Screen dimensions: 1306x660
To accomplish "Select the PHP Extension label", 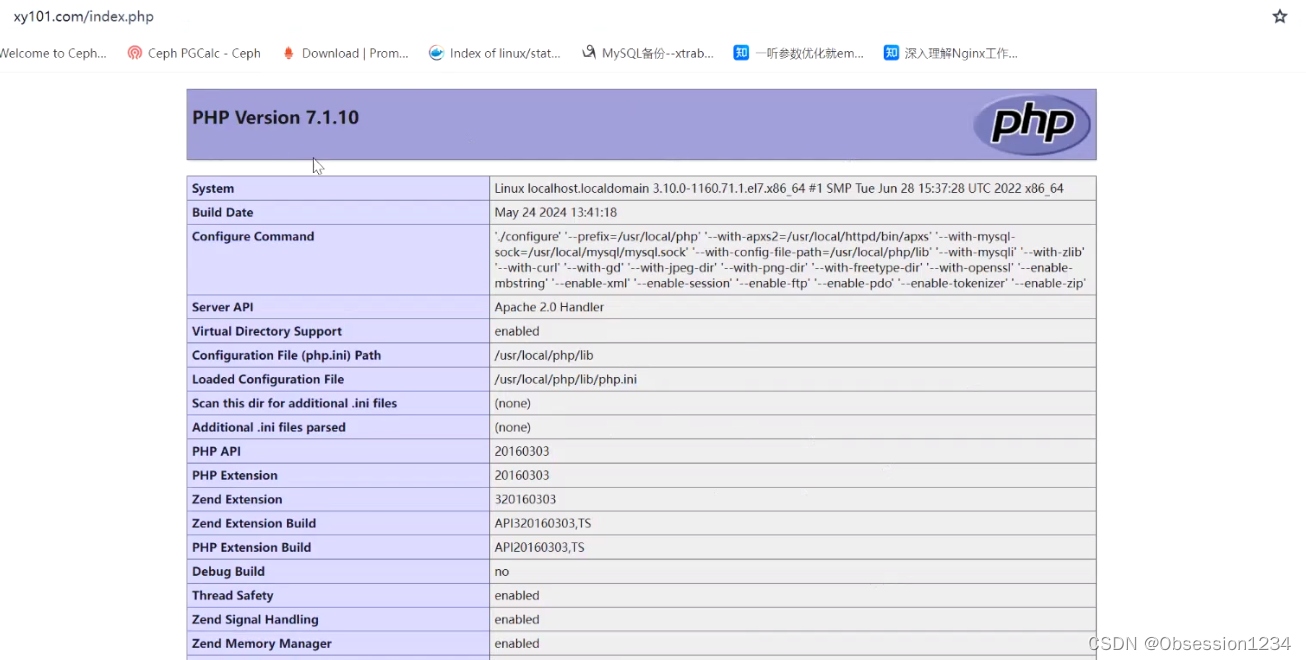I will pyautogui.click(x=235, y=475).
